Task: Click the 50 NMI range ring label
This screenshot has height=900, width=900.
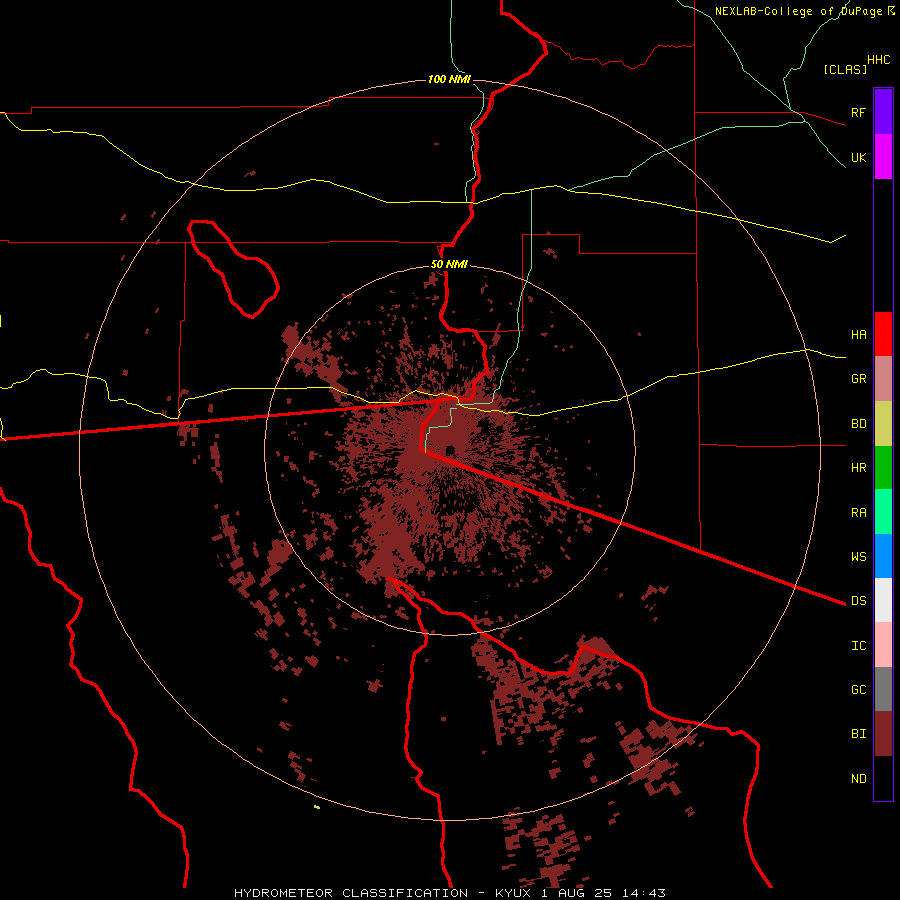Action: (449, 265)
